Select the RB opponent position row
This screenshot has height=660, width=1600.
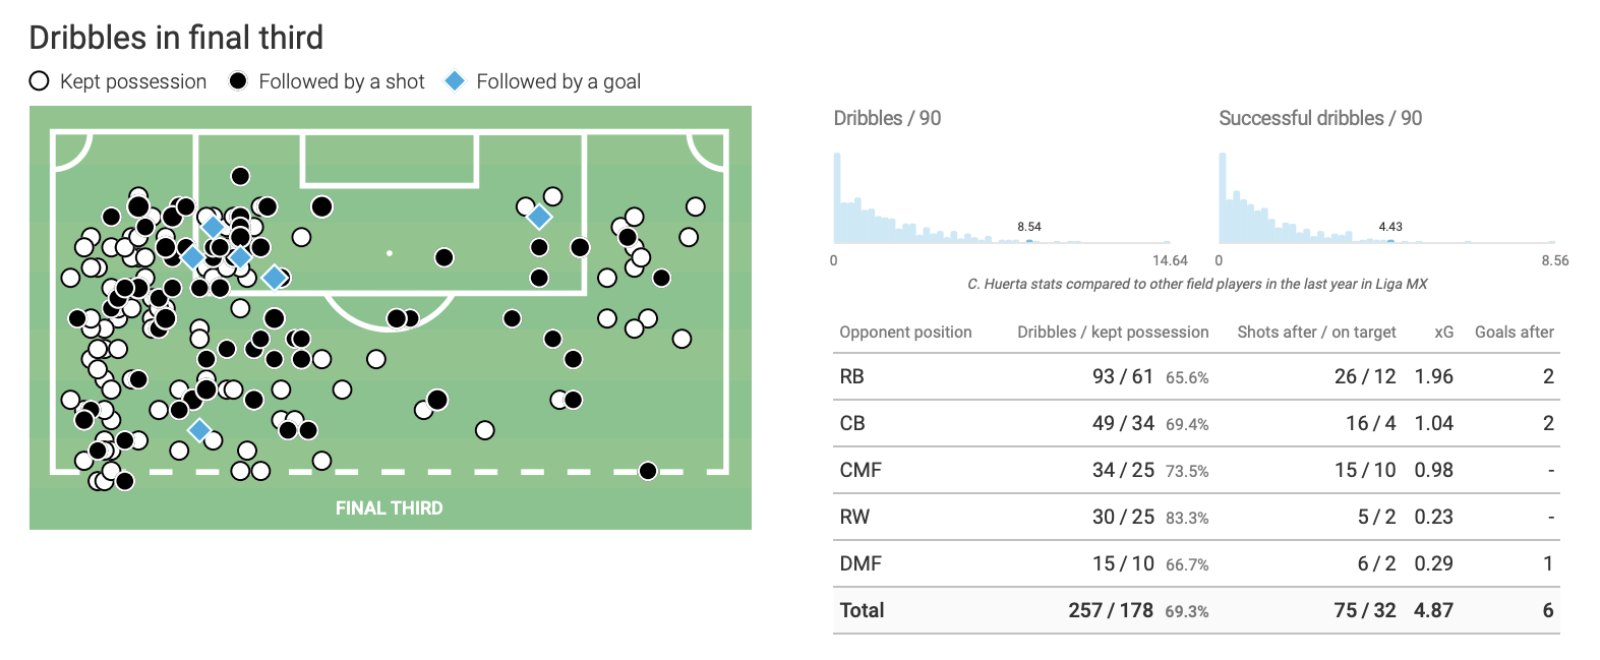click(x=1196, y=377)
